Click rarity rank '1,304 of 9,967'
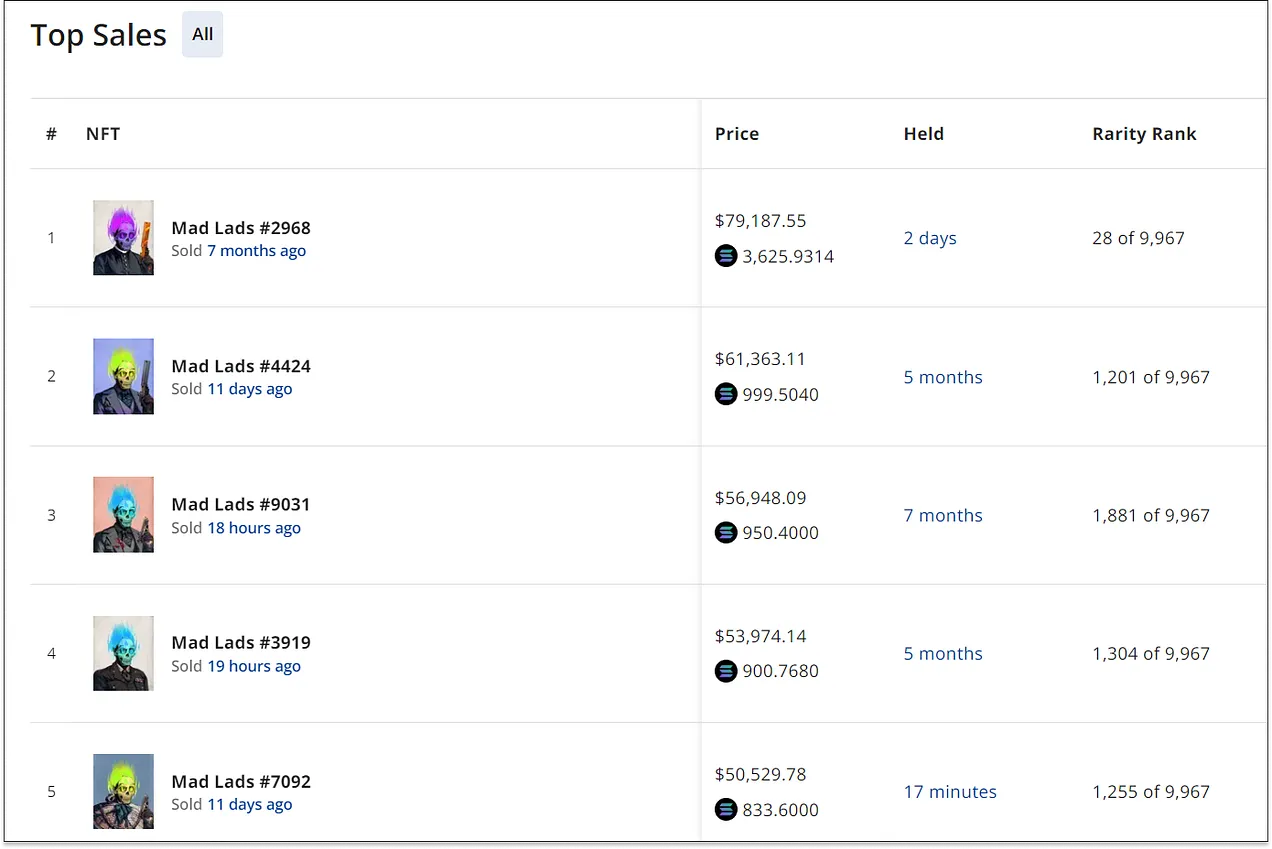Screen dimensions: 1272x849 point(1151,653)
